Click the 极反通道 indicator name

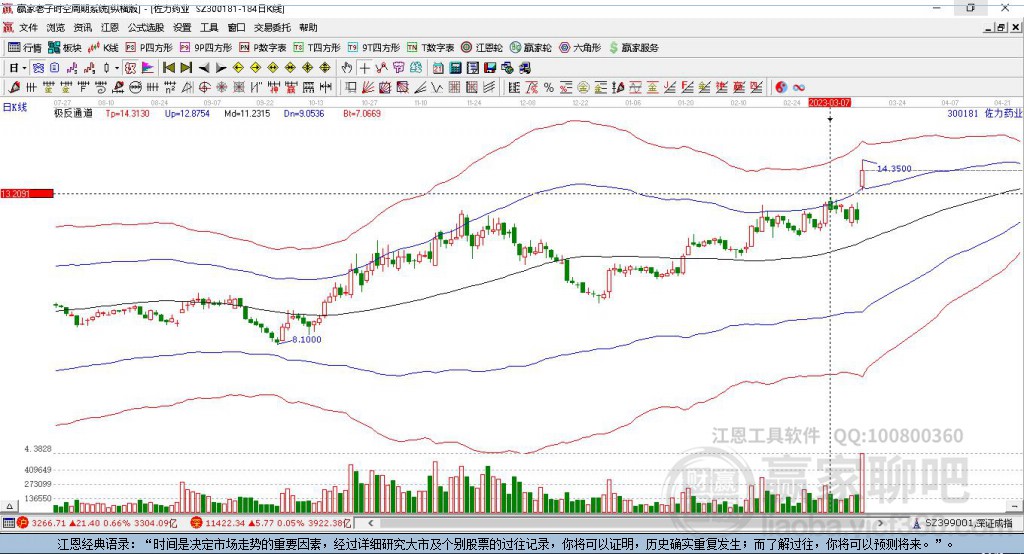coord(73,114)
